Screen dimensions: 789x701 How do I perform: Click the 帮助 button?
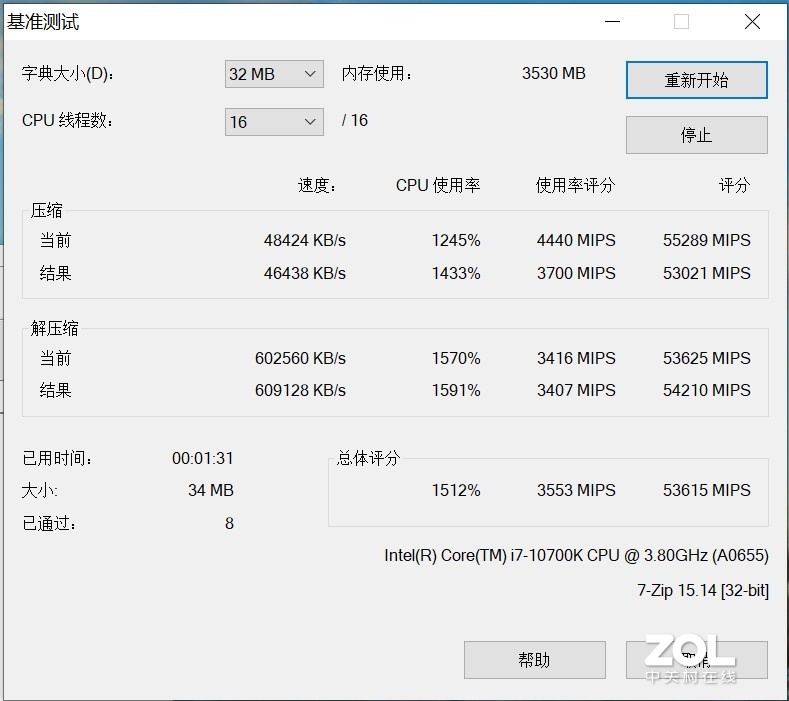pos(534,660)
